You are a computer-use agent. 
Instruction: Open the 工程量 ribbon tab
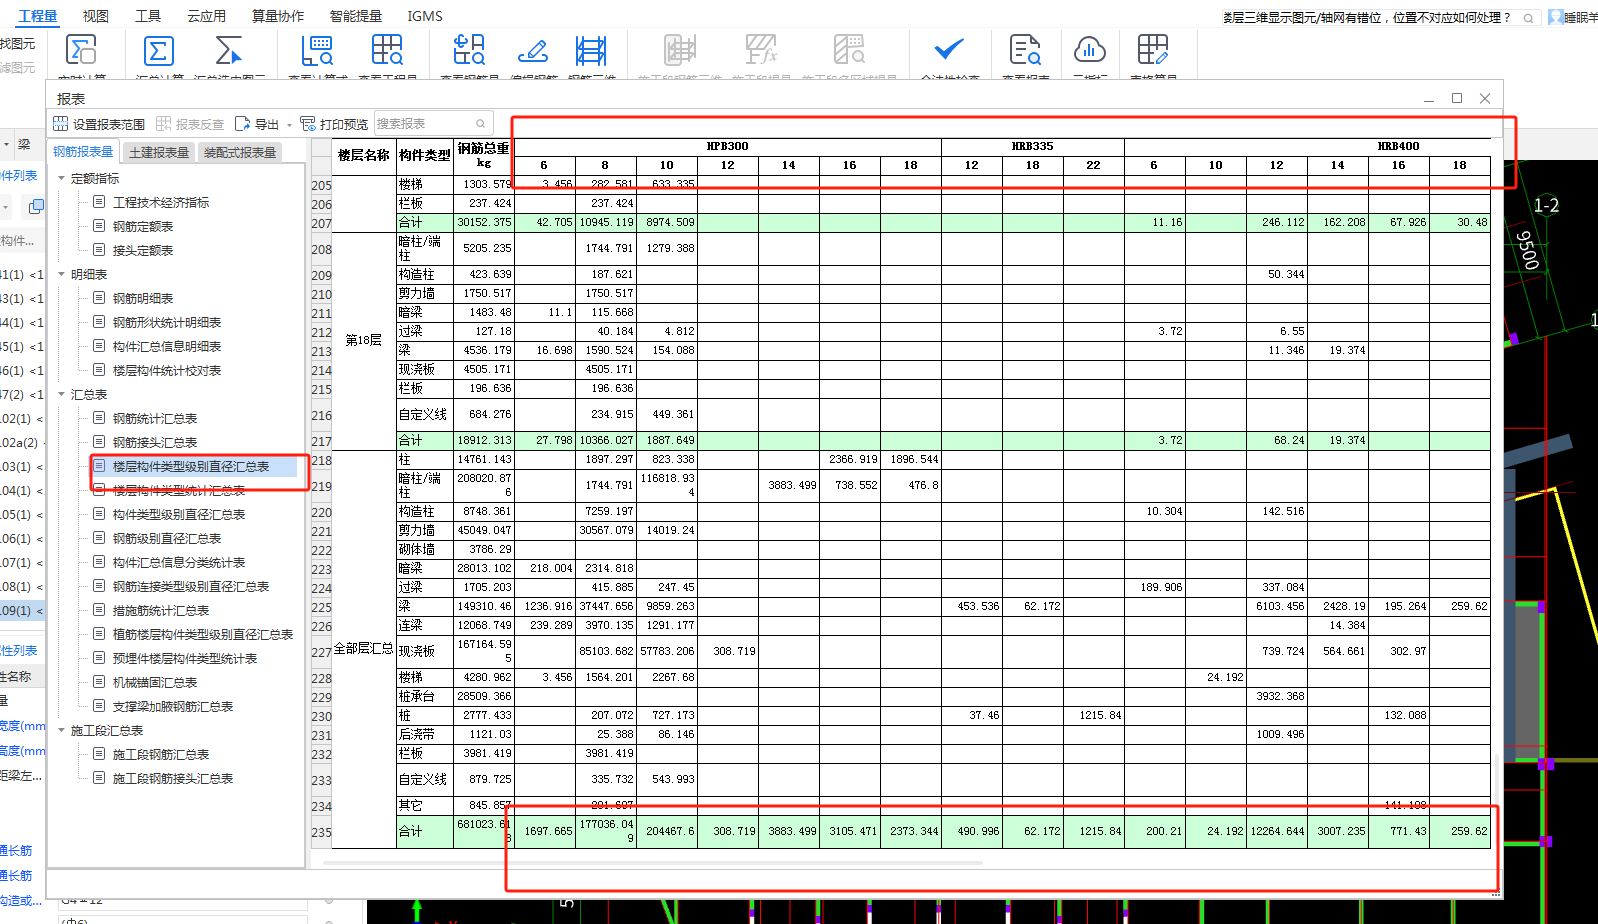click(x=38, y=16)
